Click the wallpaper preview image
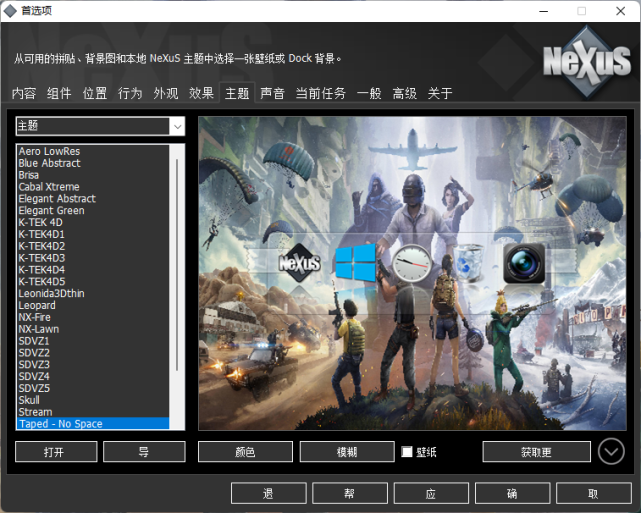The image size is (641, 513). (x=412, y=273)
